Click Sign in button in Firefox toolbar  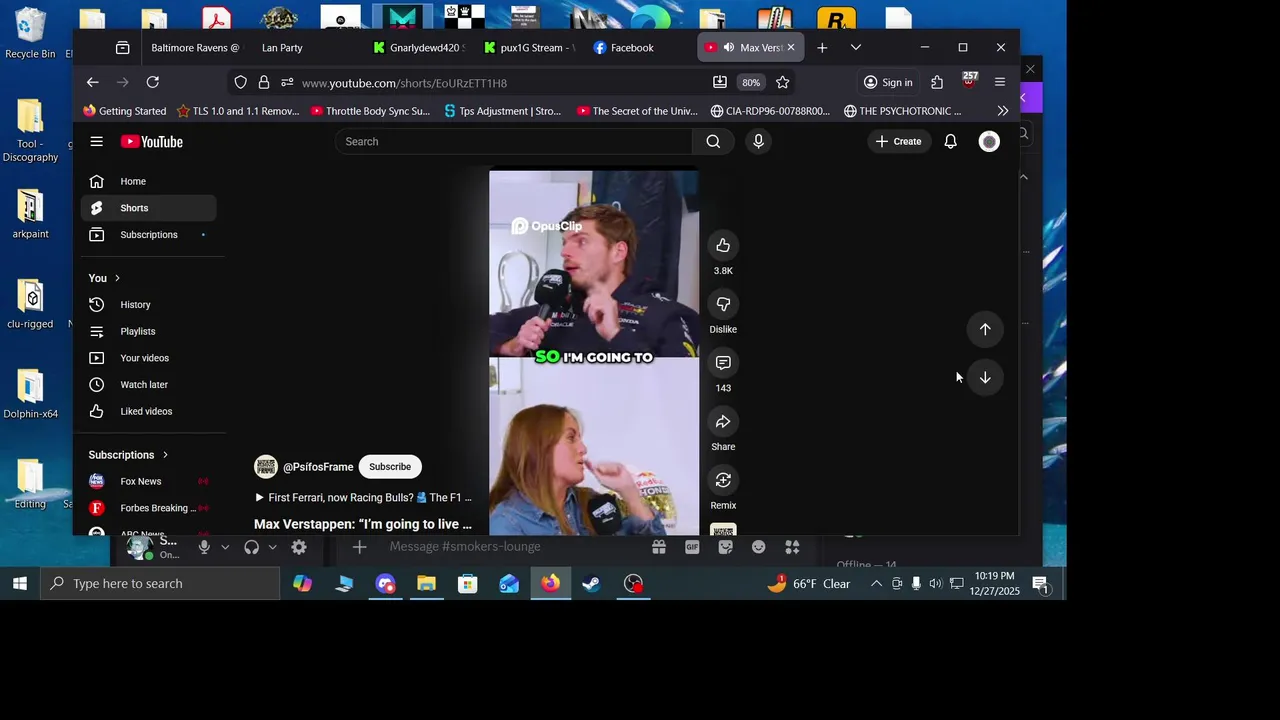tap(888, 82)
